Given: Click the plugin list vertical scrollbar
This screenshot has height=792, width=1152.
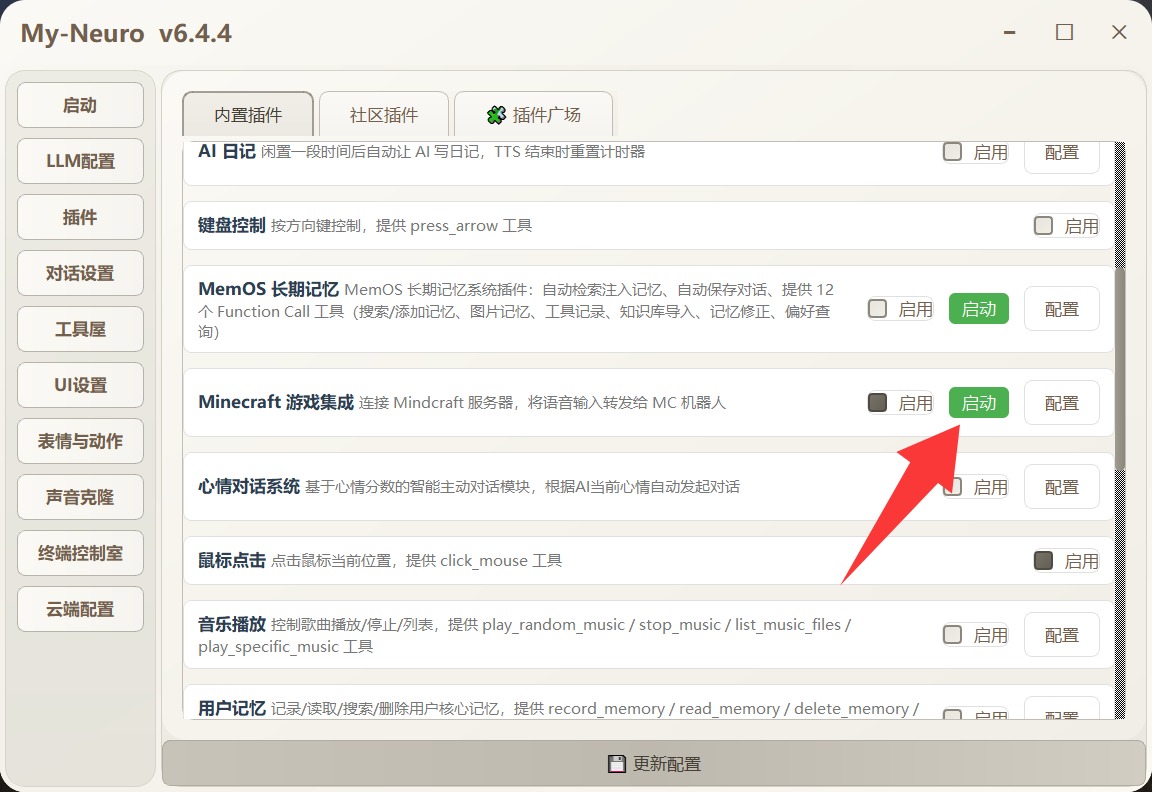Looking at the screenshot, I should pyautogui.click(x=1120, y=370).
